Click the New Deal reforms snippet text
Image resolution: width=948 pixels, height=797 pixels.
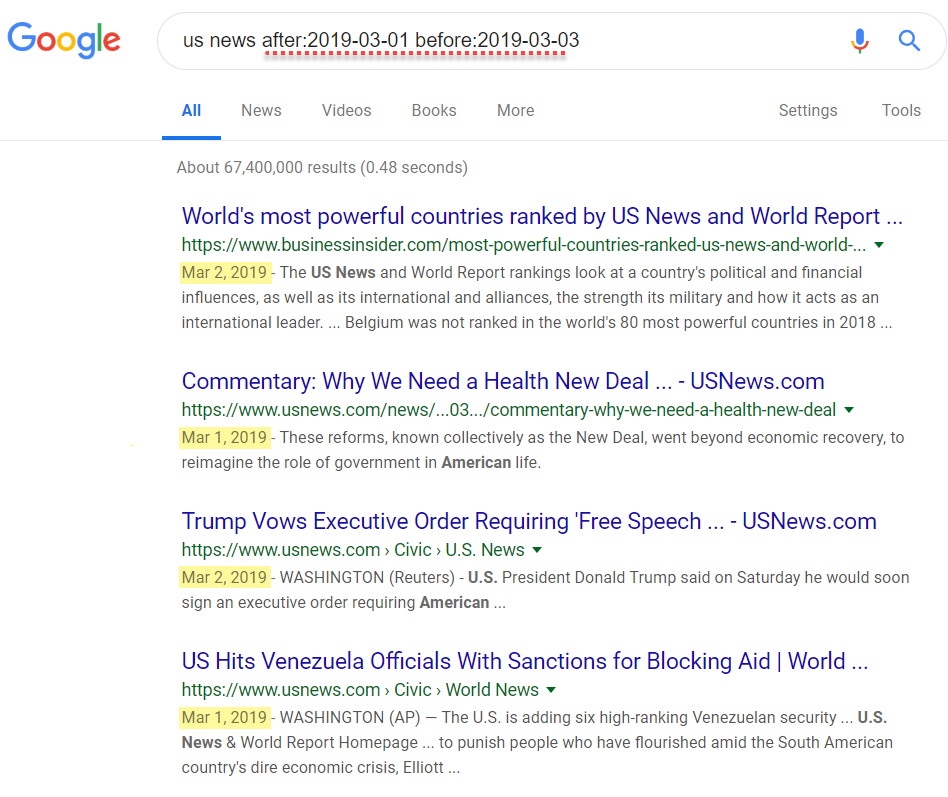[x=543, y=450]
